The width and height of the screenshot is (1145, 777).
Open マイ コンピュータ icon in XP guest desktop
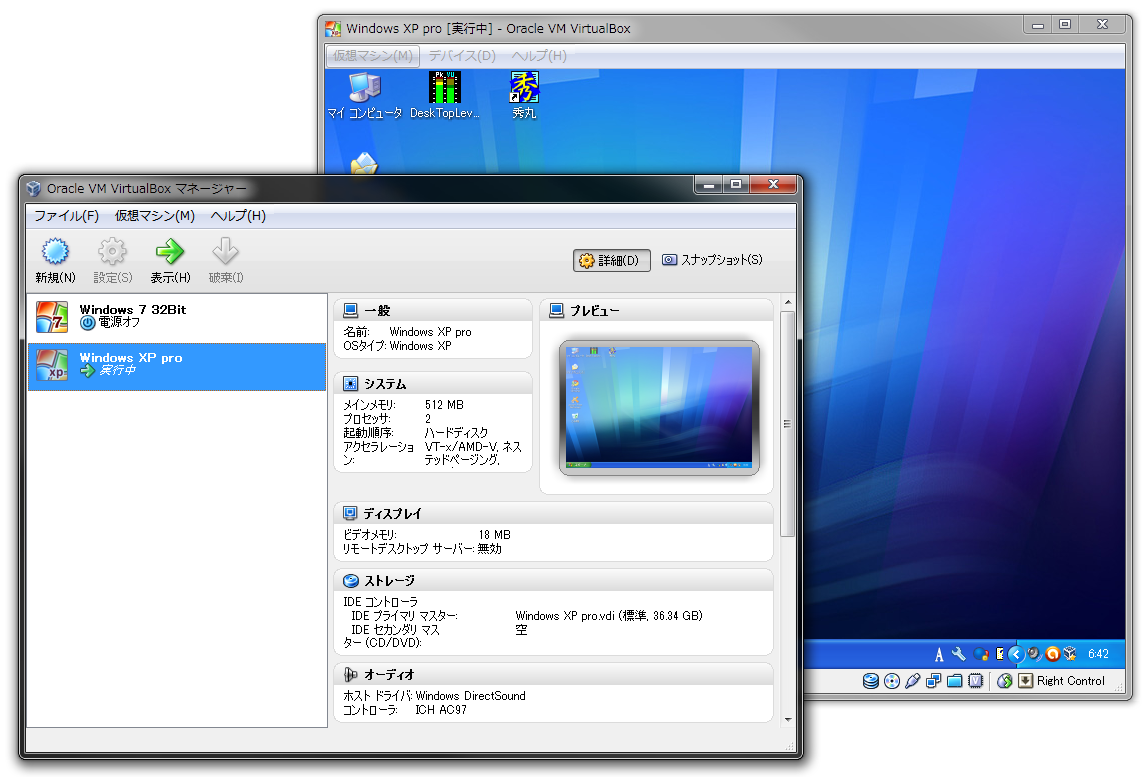tap(364, 96)
